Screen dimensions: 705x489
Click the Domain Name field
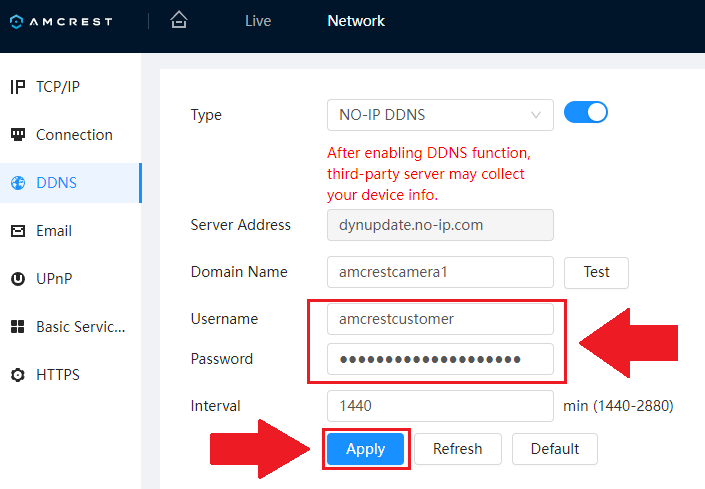(x=440, y=272)
